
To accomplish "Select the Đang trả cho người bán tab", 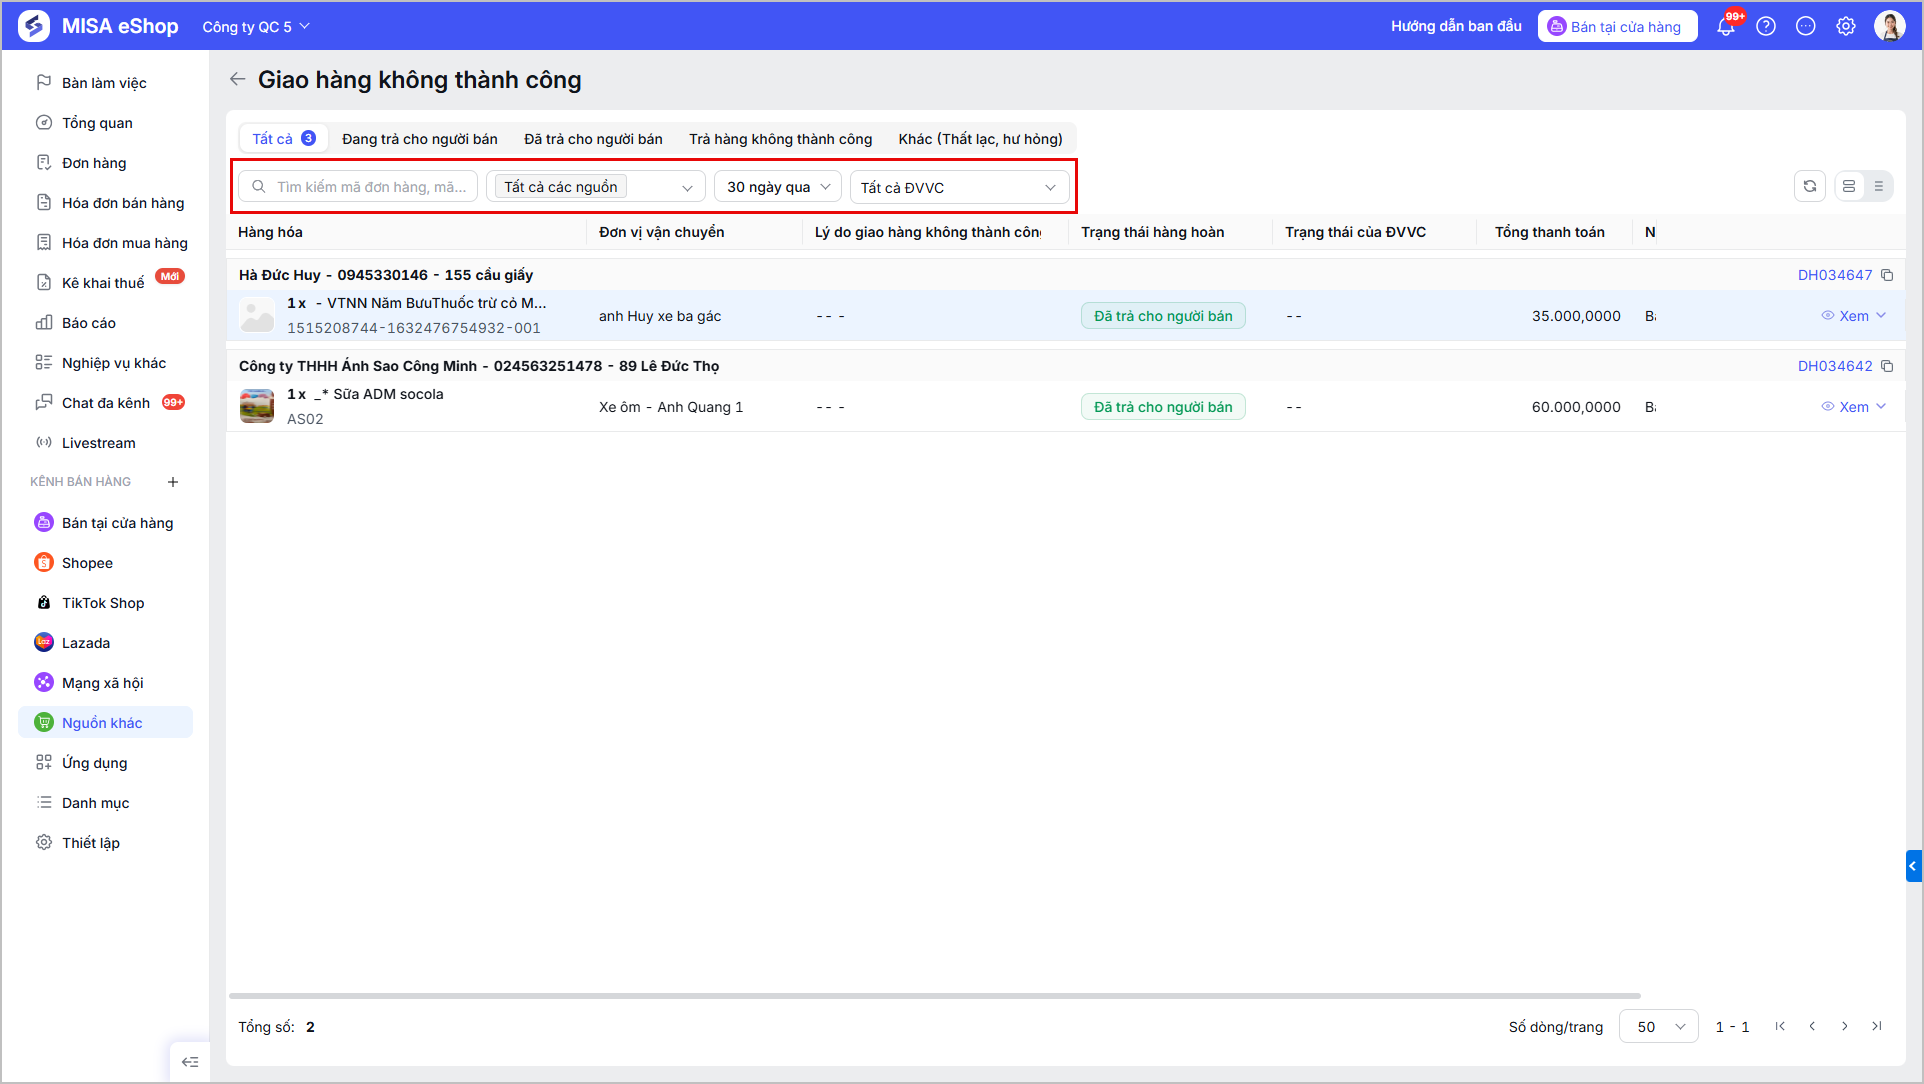I will pos(420,139).
